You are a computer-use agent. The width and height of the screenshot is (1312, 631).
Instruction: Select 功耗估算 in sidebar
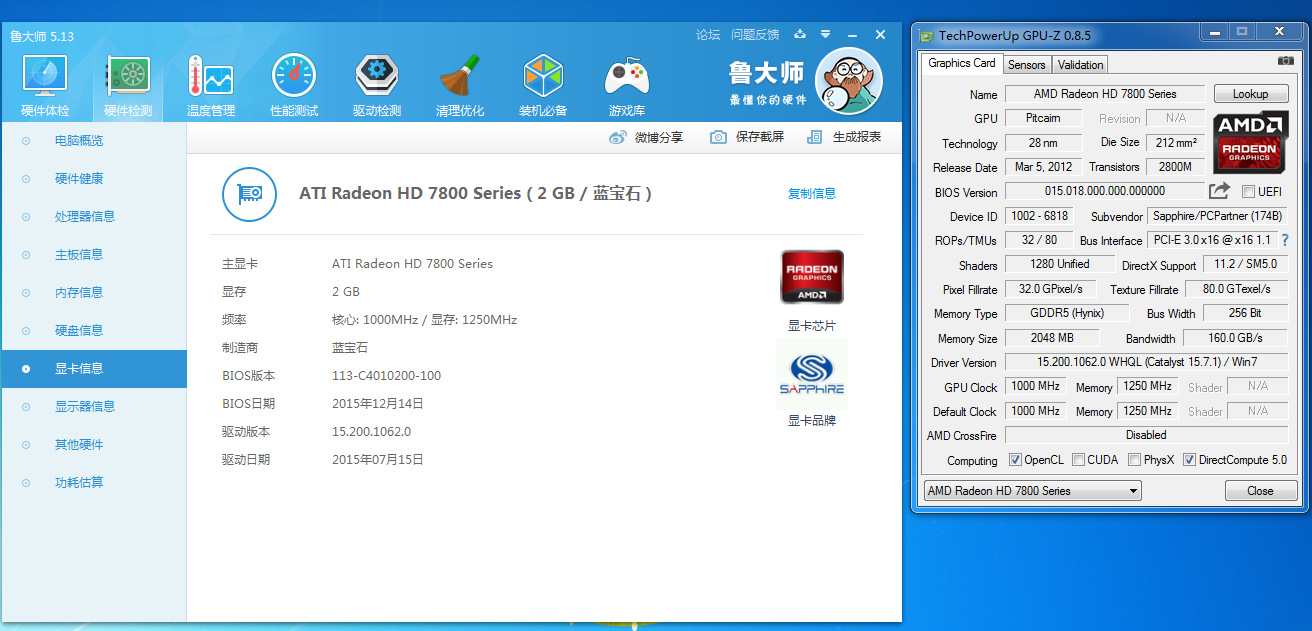point(94,482)
